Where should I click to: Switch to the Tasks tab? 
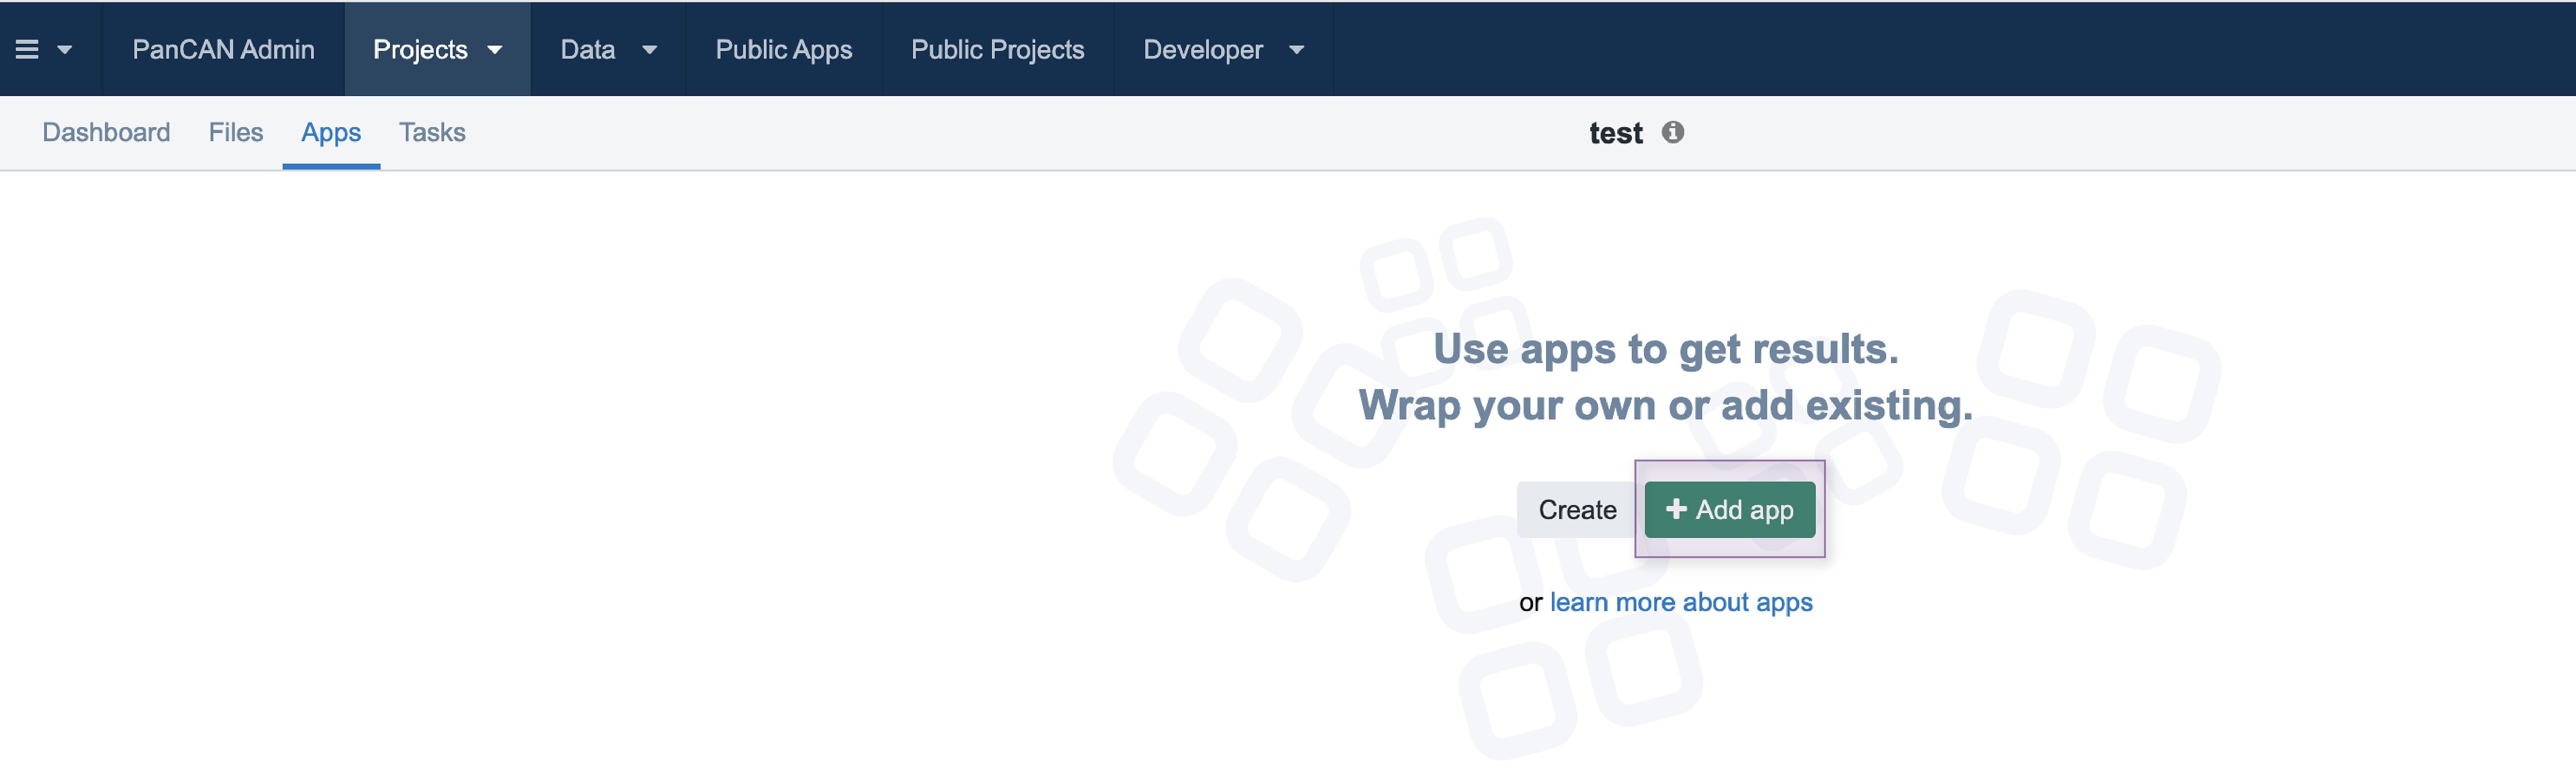432,132
